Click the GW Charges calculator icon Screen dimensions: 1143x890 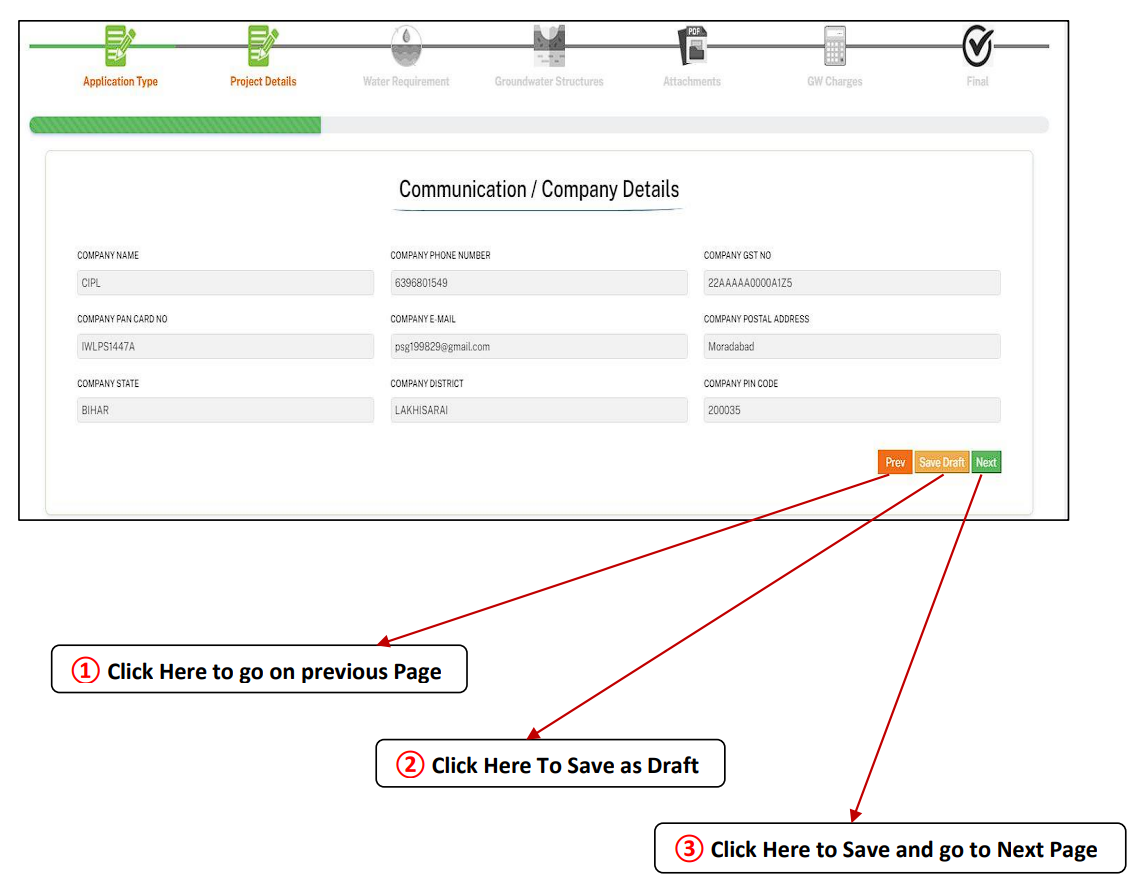click(834, 44)
